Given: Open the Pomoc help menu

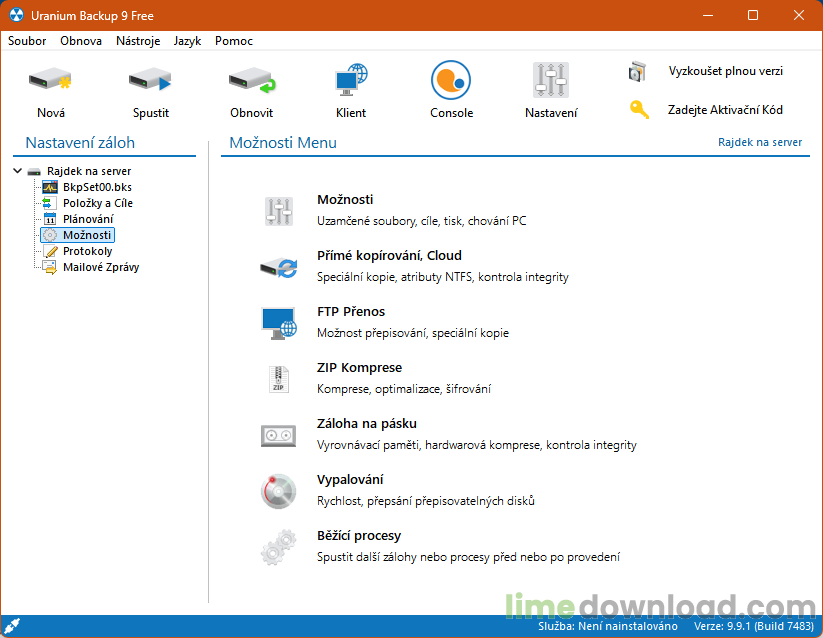Looking at the screenshot, I should point(234,41).
